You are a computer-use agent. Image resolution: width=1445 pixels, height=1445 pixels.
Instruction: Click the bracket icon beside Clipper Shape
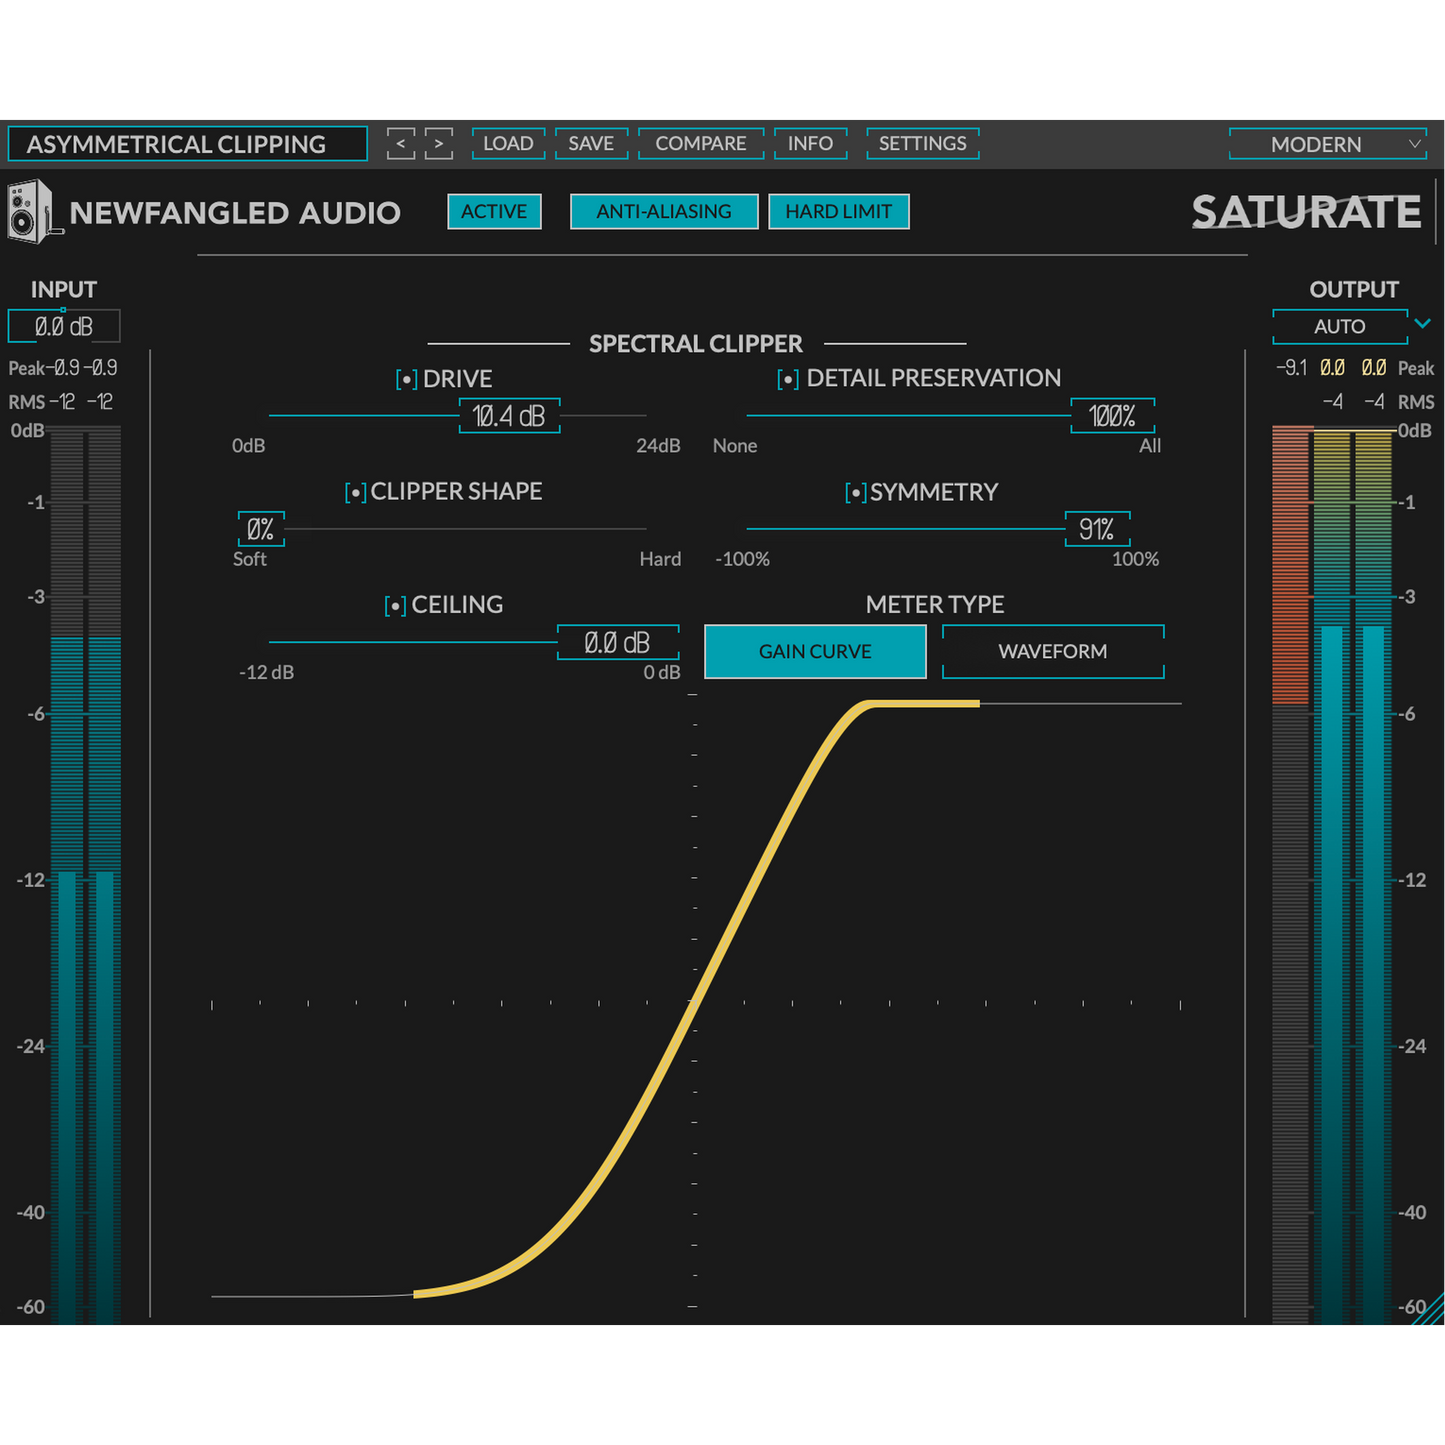pyautogui.click(x=355, y=493)
